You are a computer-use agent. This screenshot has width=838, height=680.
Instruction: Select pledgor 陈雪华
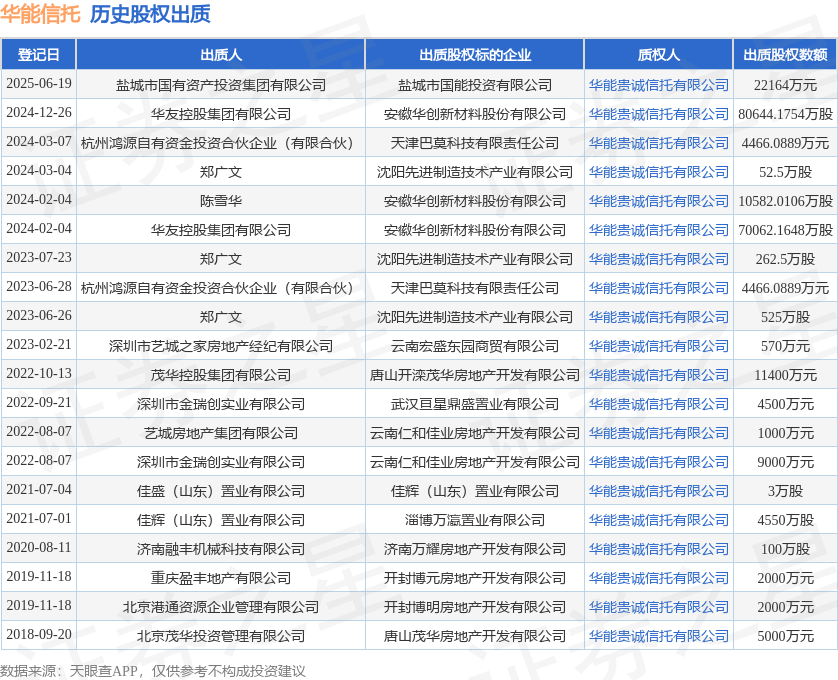click(x=221, y=201)
